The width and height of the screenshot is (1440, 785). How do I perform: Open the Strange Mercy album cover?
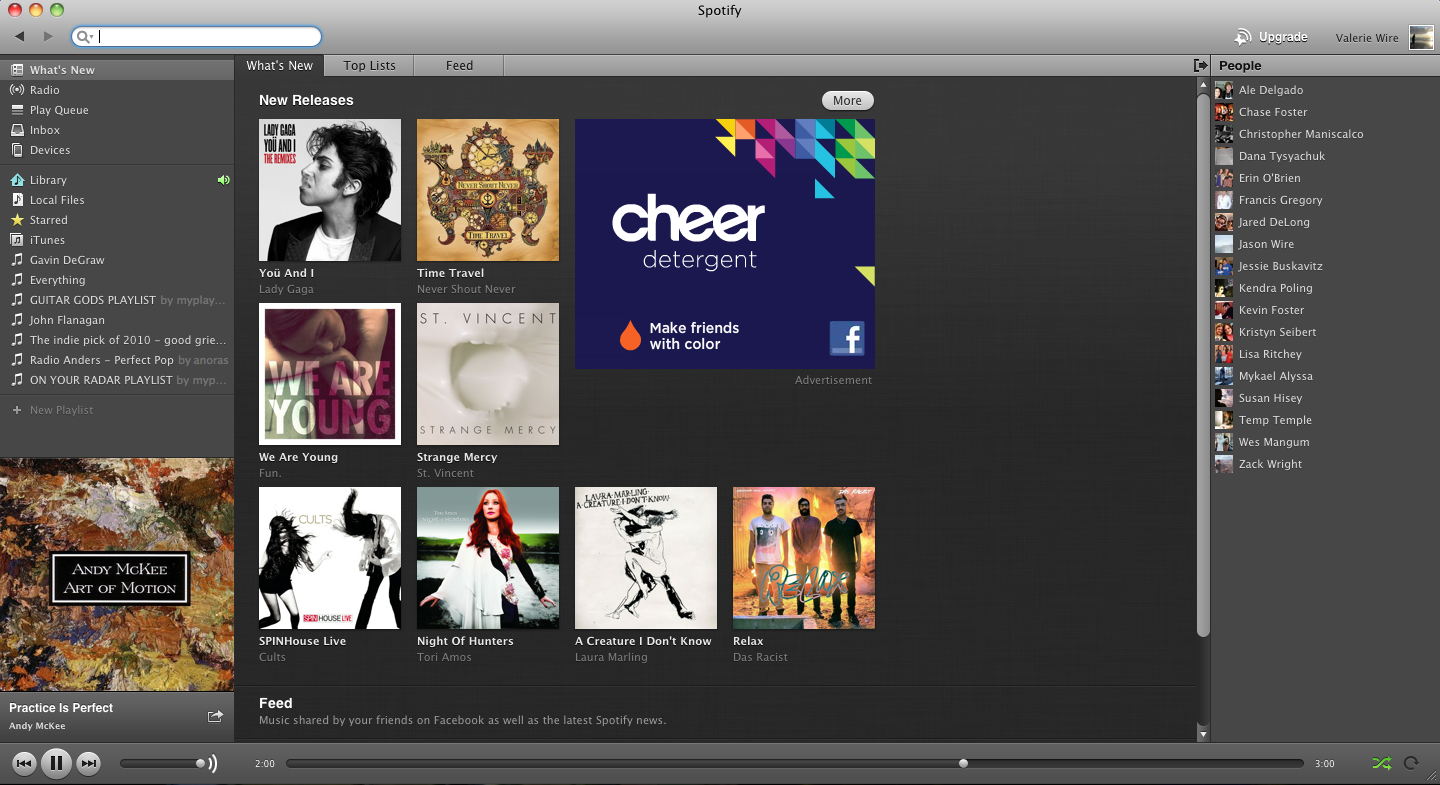click(x=488, y=374)
